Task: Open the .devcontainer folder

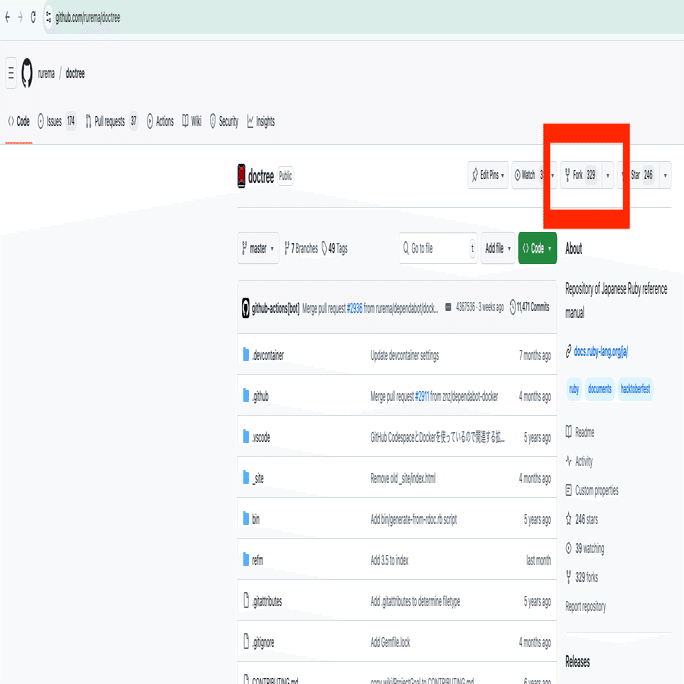Action: point(268,355)
